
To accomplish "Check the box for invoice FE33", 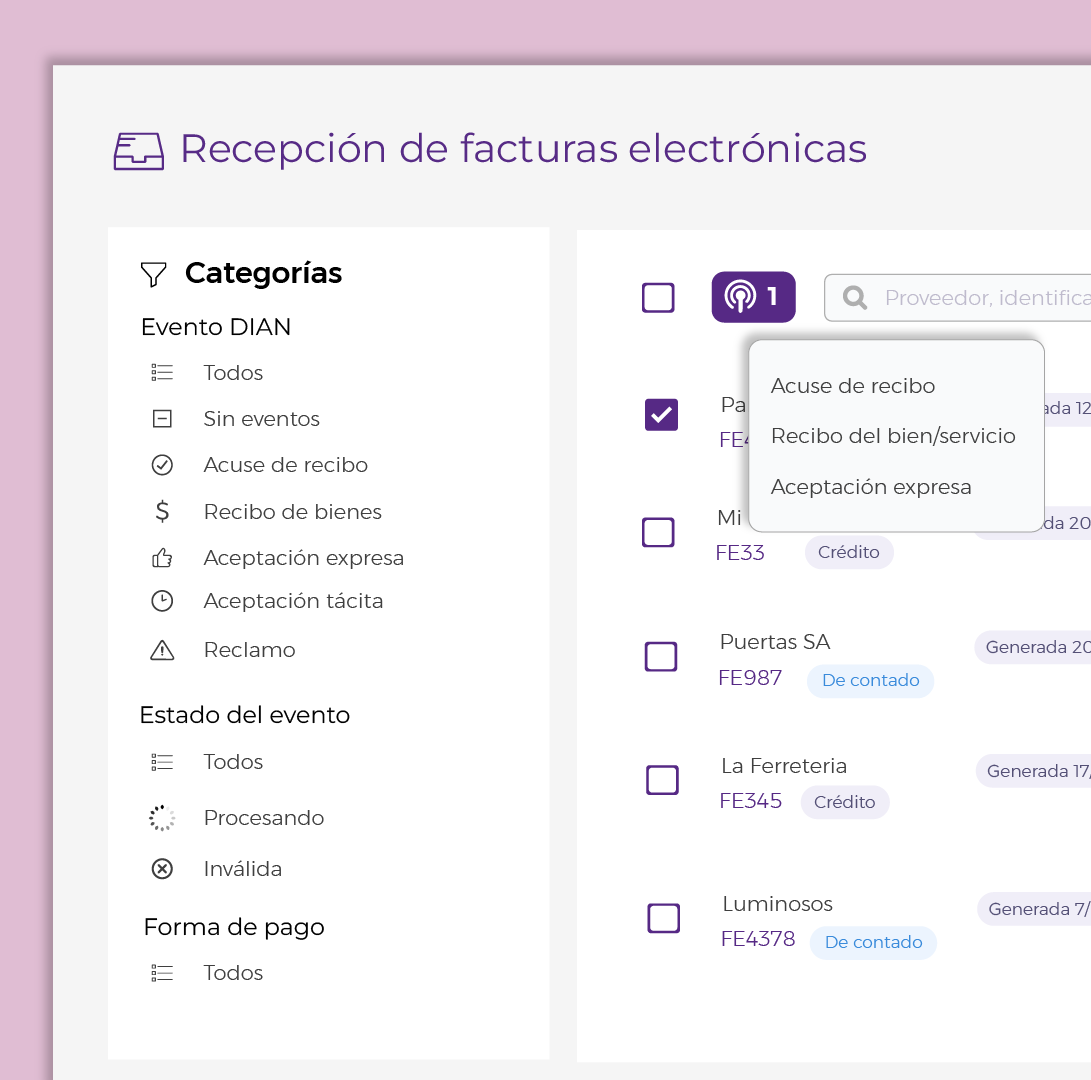I will click(658, 532).
